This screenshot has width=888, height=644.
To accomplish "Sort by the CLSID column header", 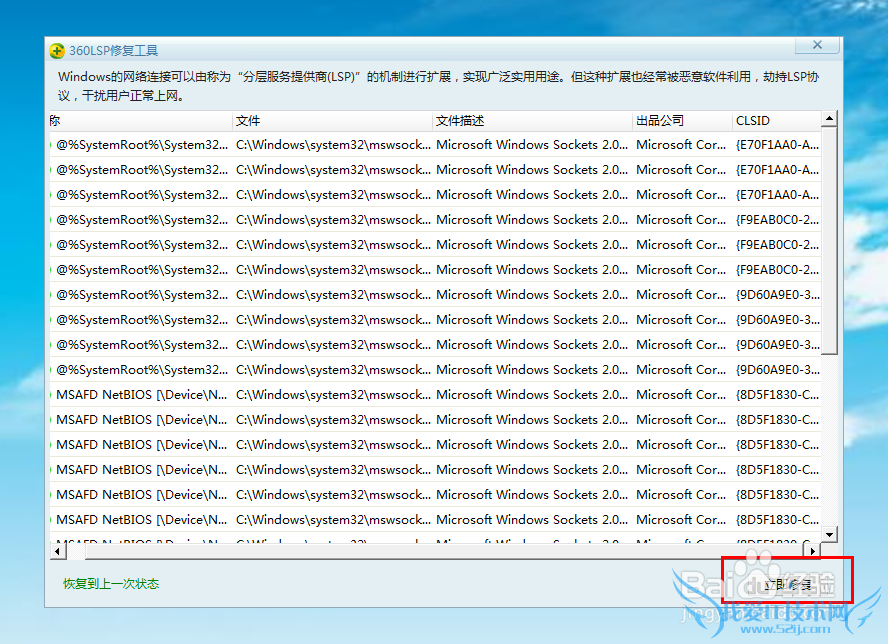I will 776,121.
